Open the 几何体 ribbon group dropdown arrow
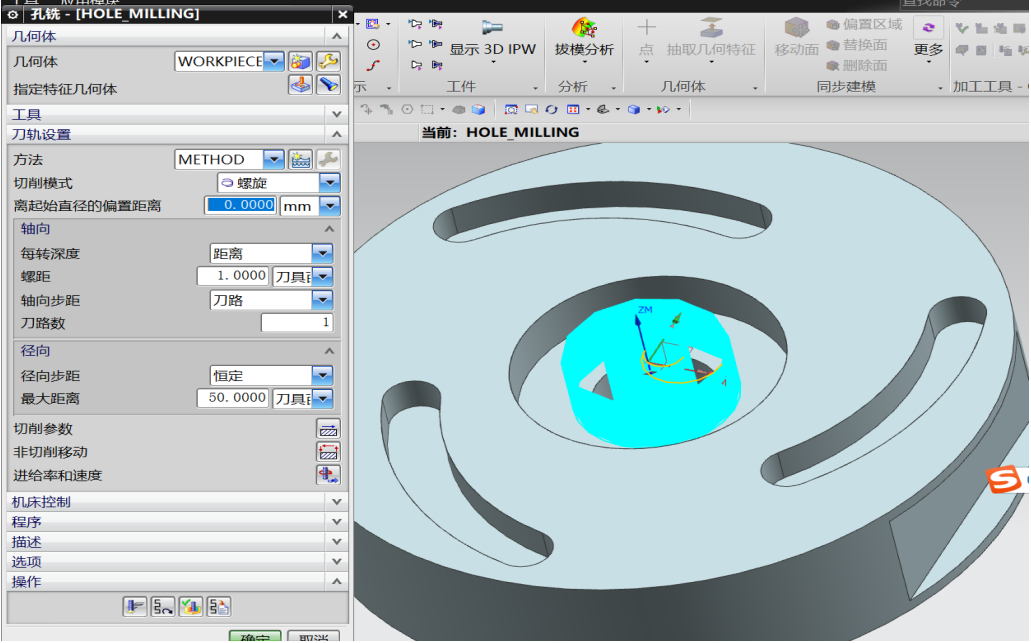 point(755,87)
